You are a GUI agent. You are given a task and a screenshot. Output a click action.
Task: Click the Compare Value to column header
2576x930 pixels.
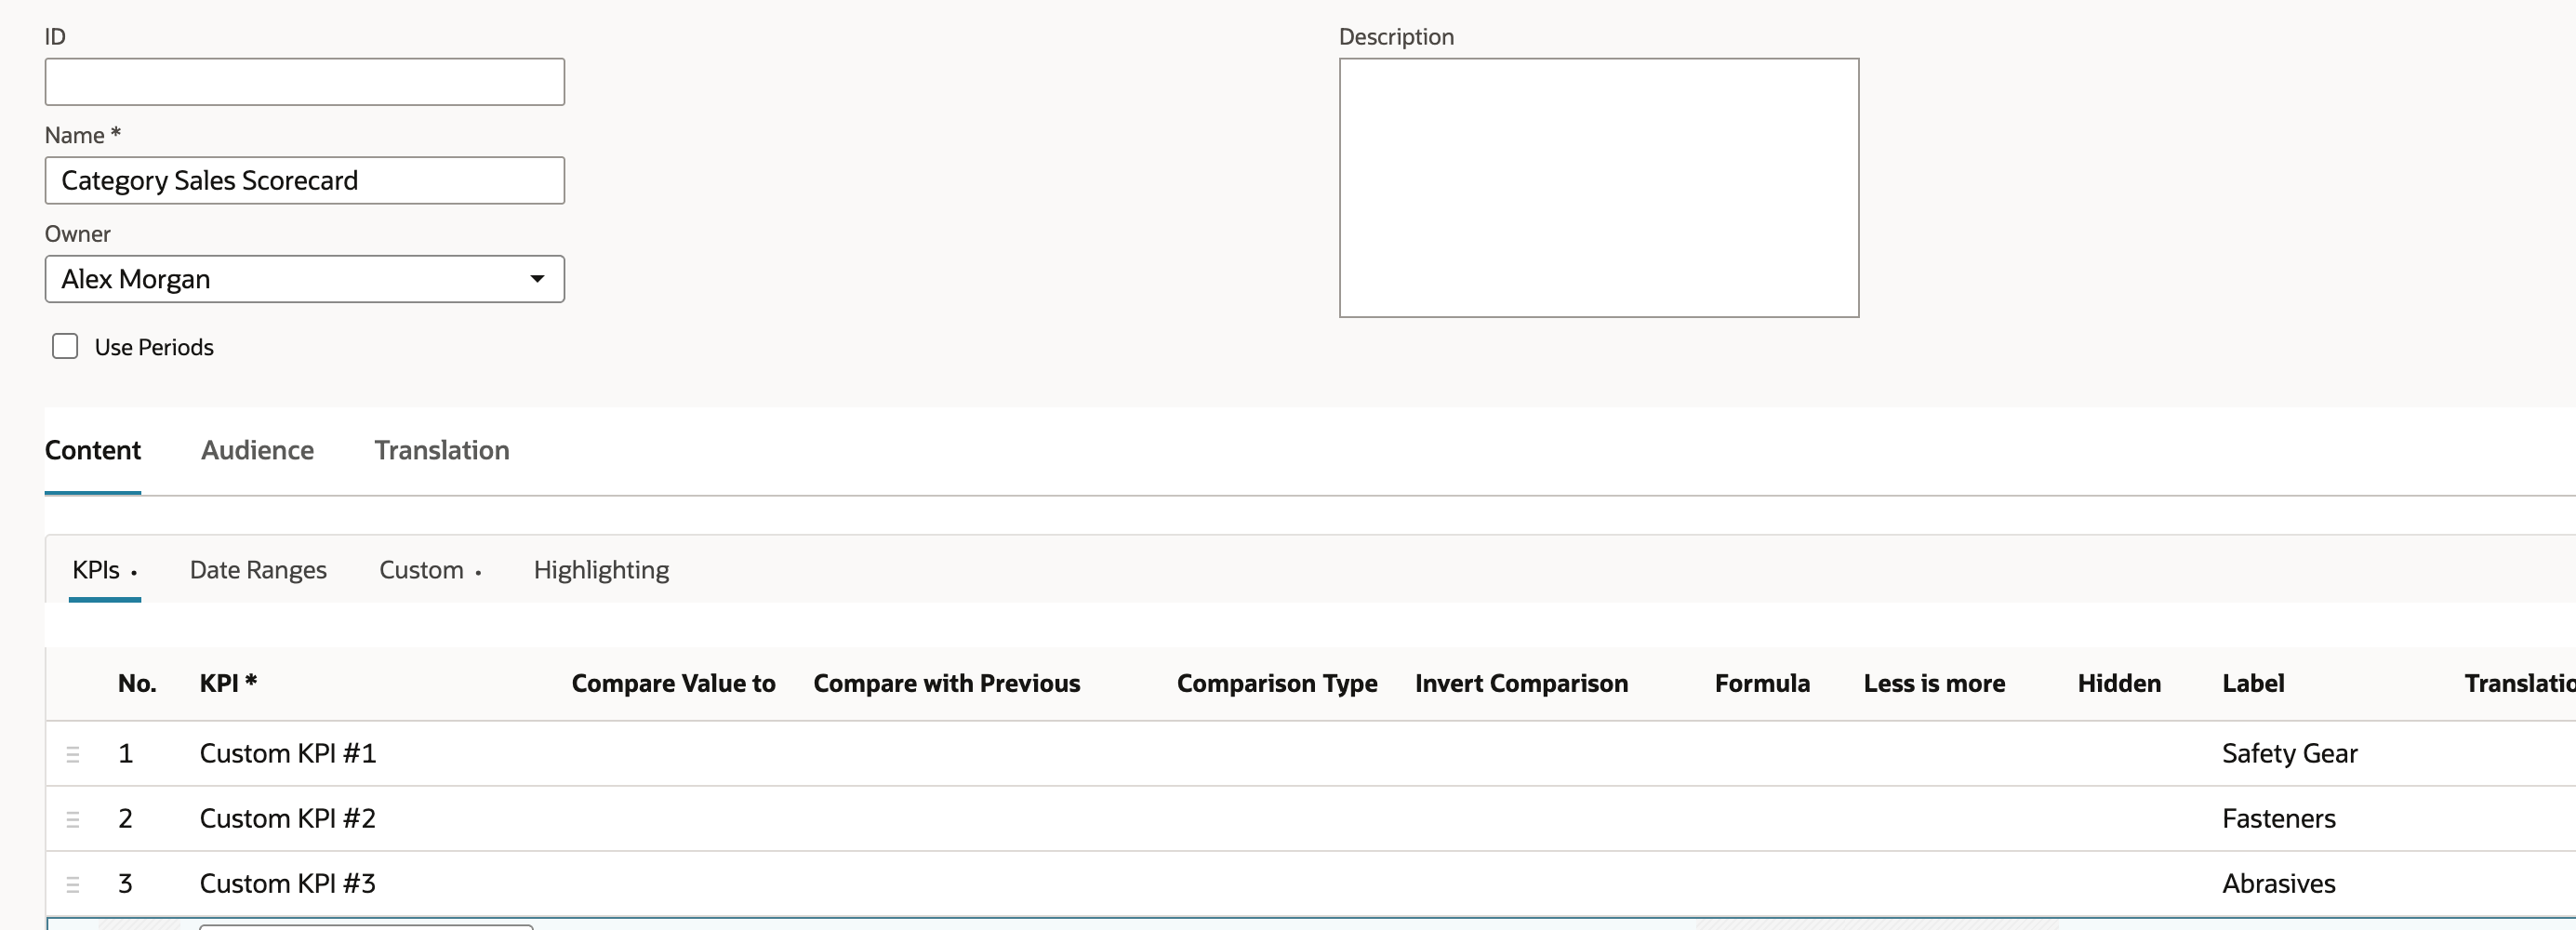(673, 683)
